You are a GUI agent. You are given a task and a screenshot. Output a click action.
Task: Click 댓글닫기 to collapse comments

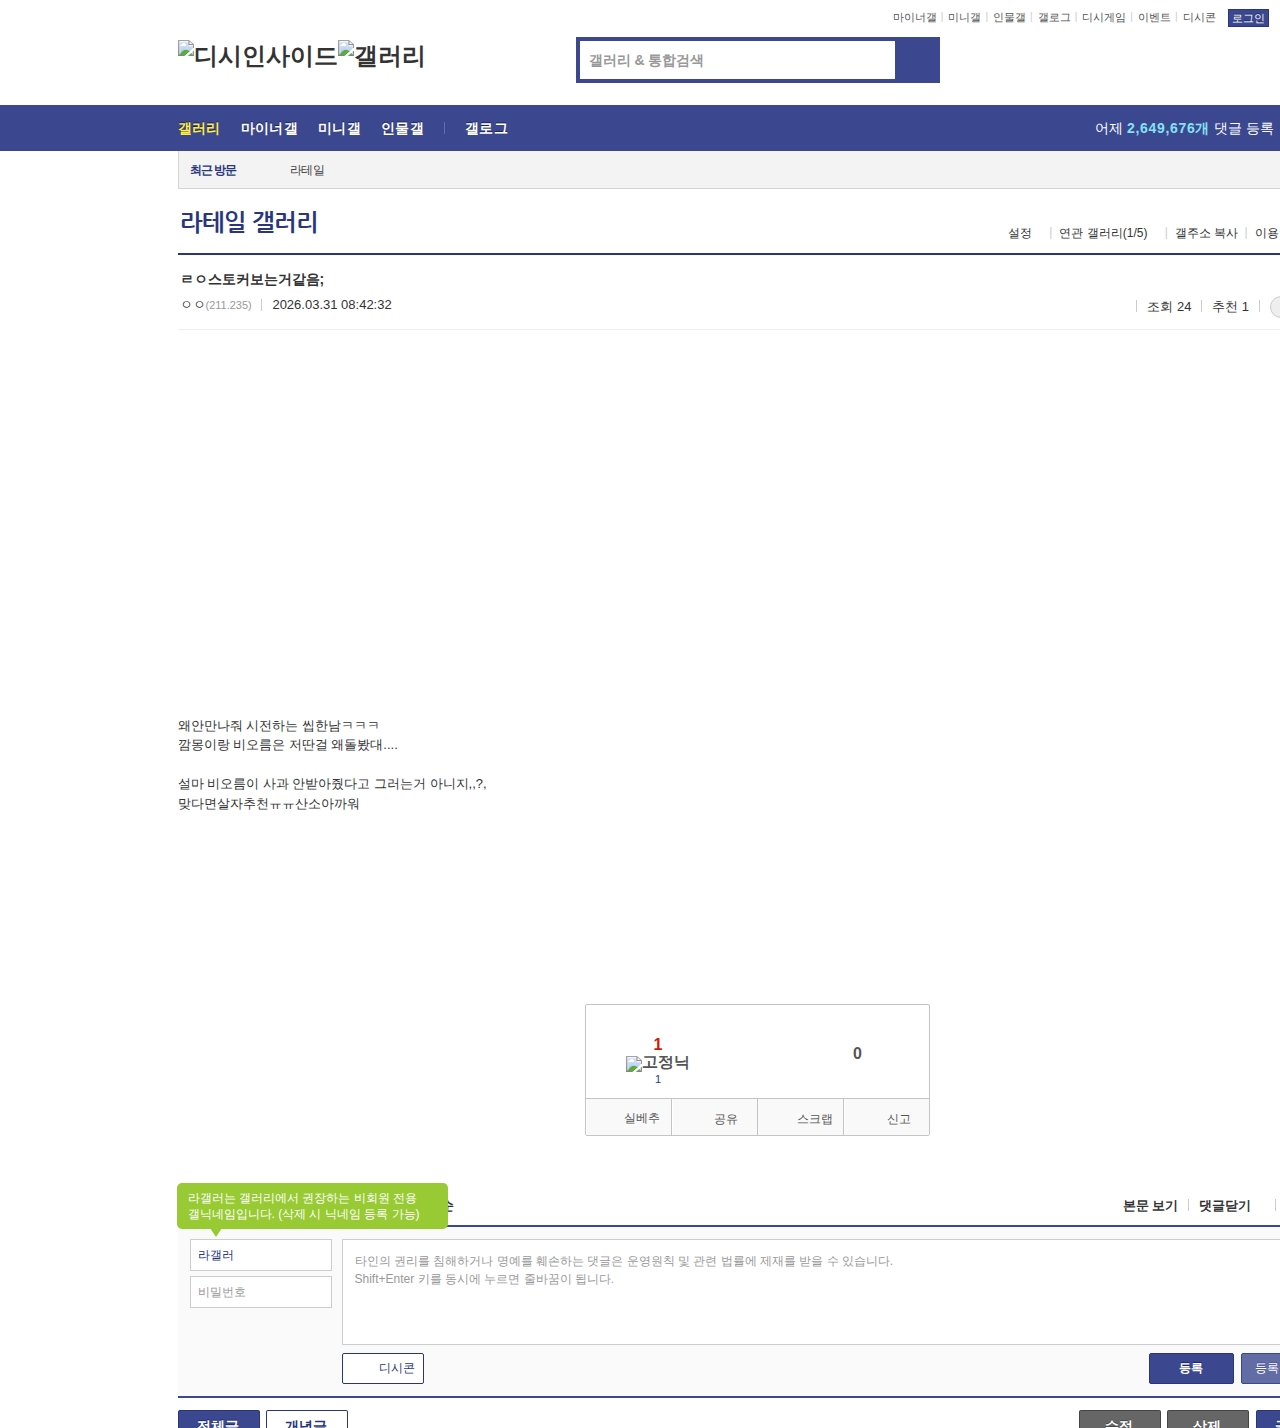click(x=1225, y=1206)
